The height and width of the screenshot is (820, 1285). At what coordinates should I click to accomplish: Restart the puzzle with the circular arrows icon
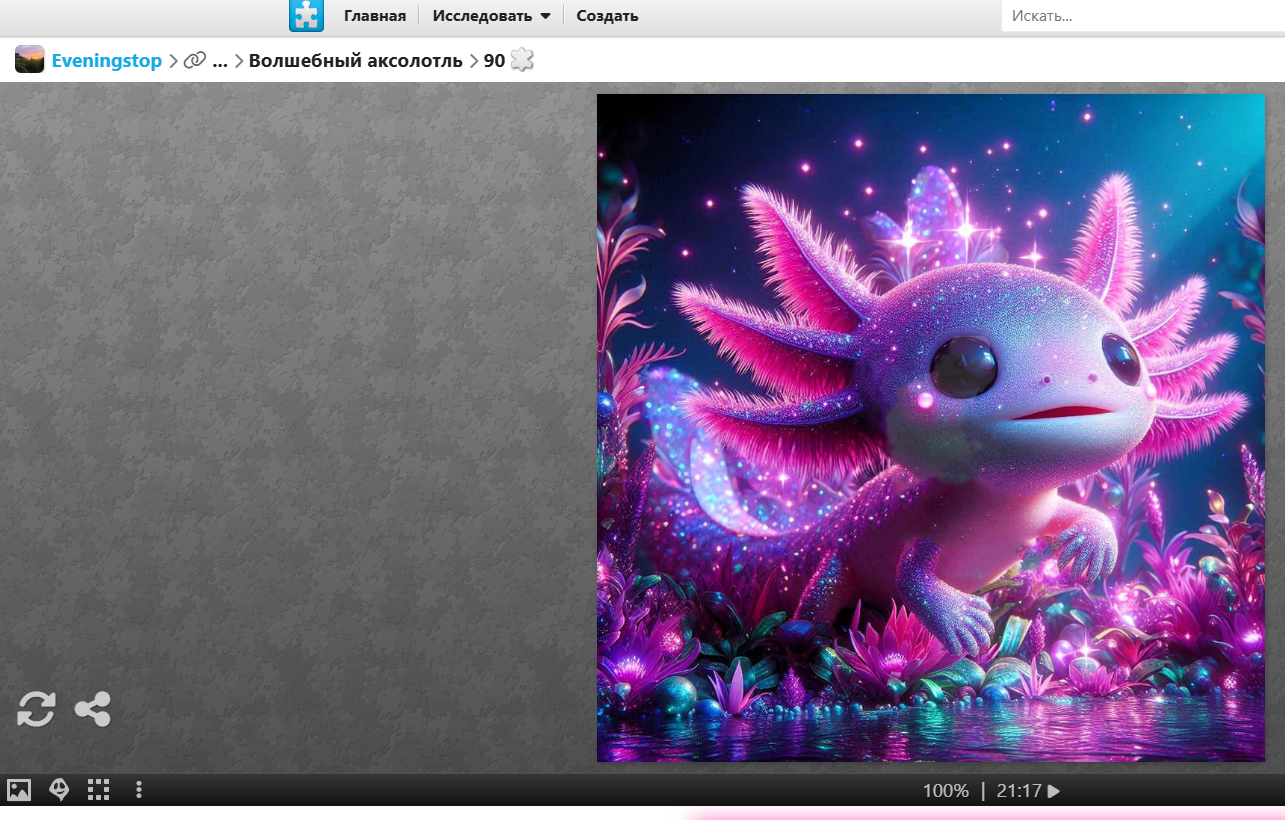click(x=36, y=709)
